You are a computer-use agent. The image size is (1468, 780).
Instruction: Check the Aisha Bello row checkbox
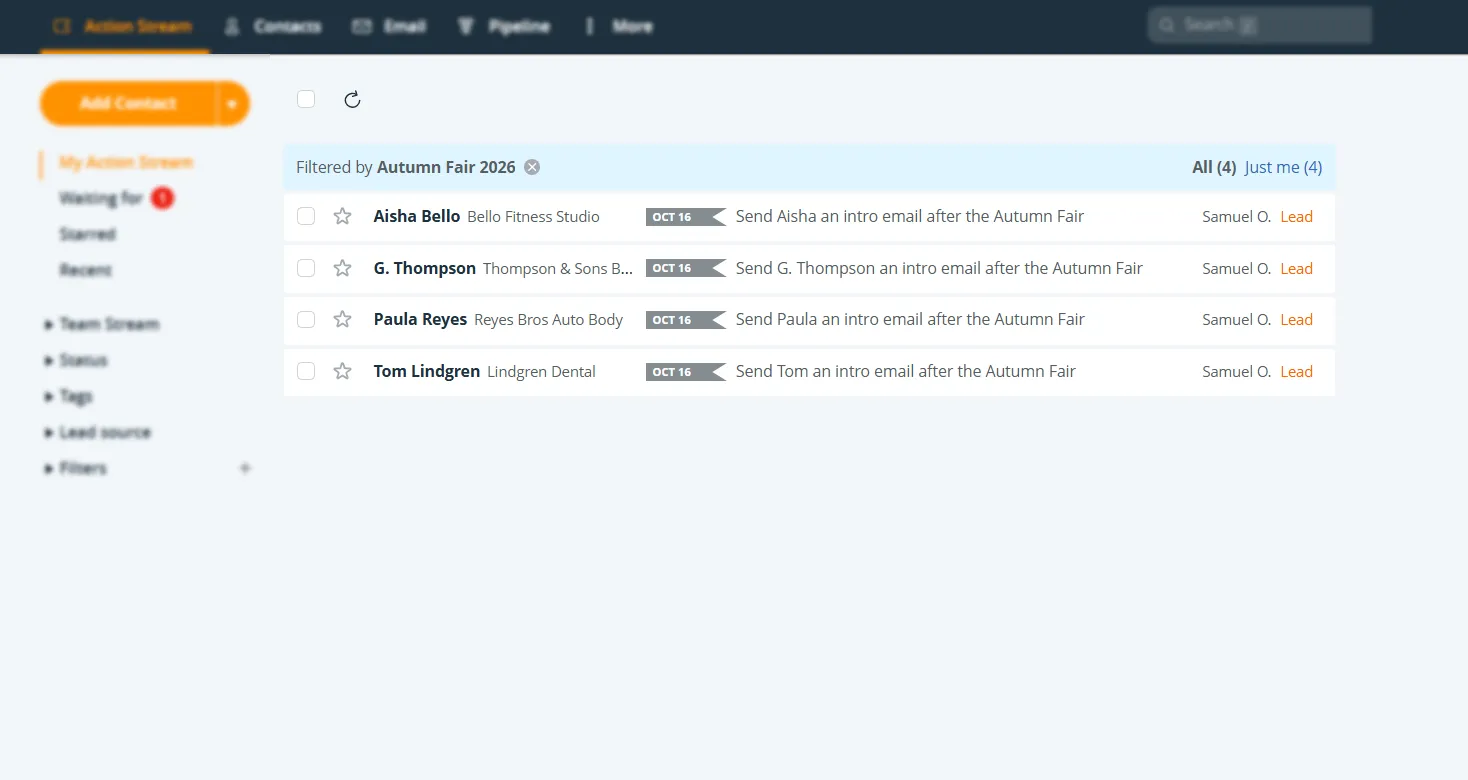point(306,216)
